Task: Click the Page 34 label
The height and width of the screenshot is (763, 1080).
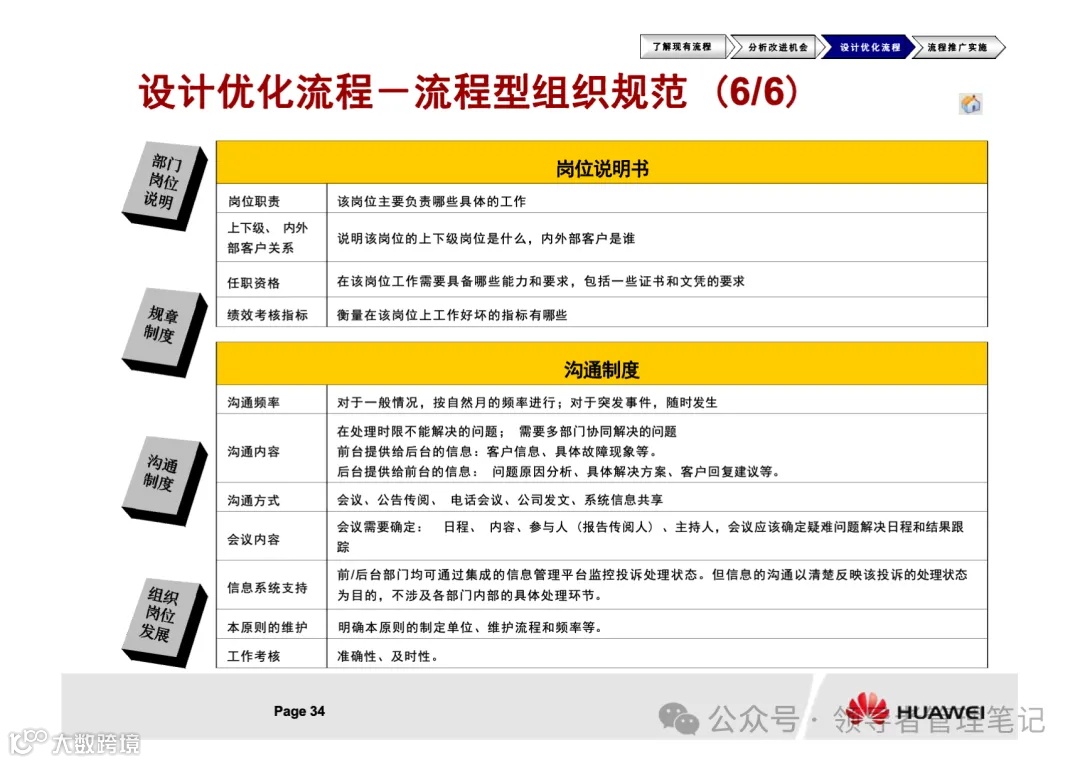Action: point(298,711)
